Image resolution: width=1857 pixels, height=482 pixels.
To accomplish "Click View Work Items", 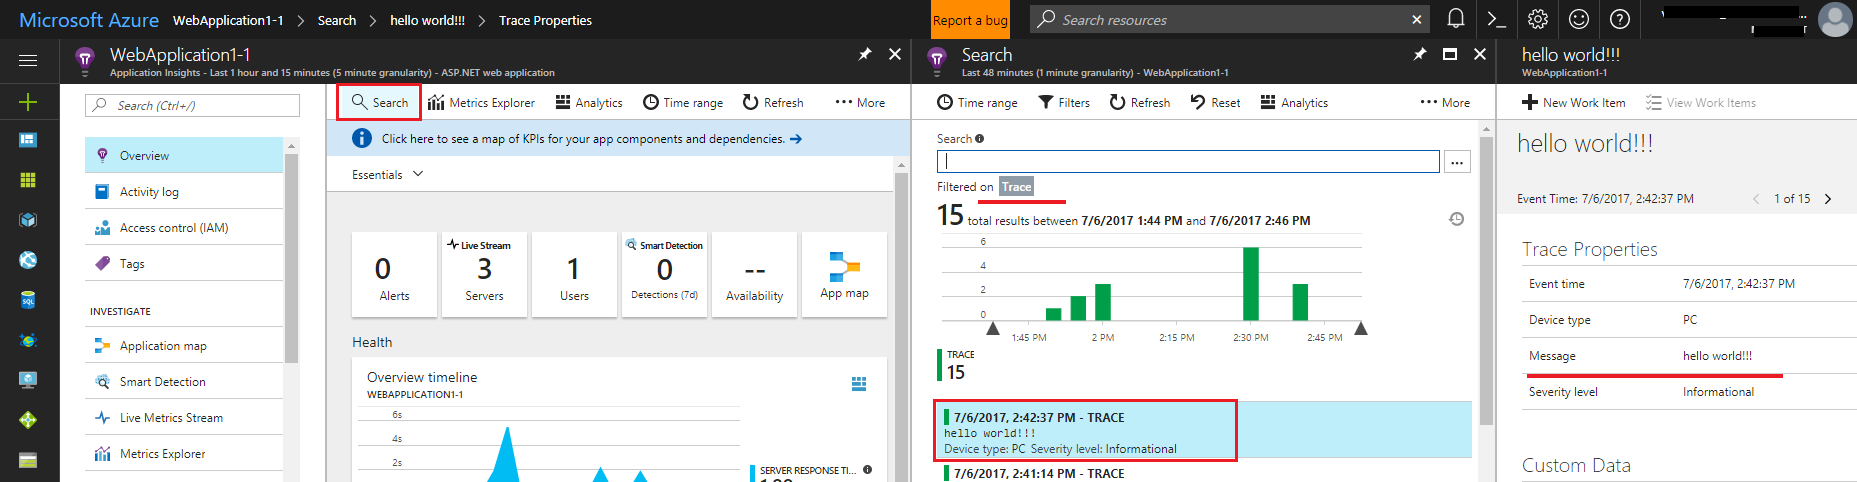I will [1701, 102].
